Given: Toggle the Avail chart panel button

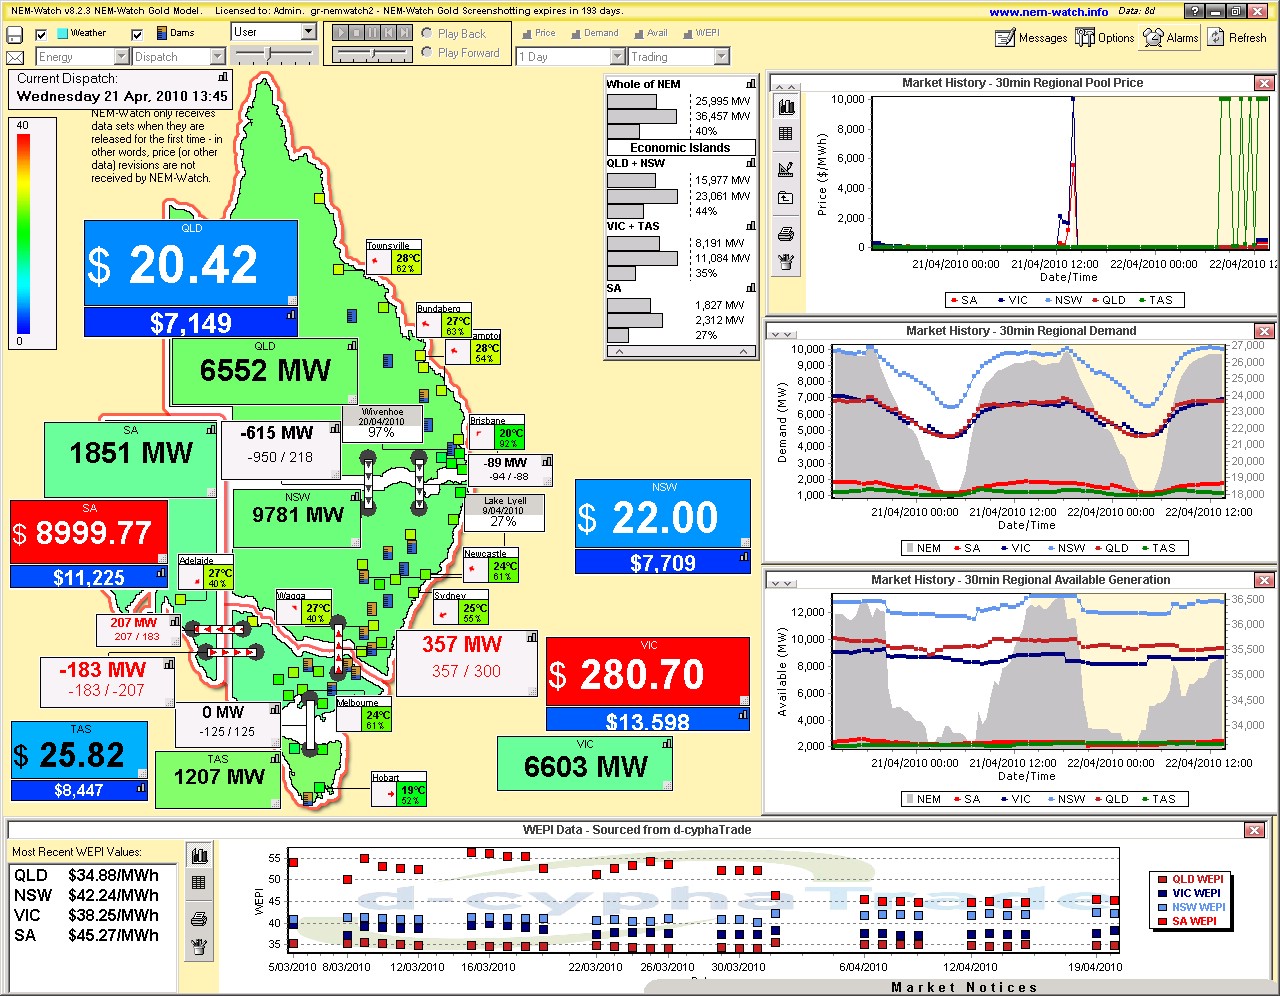Looking at the screenshot, I should point(650,33).
